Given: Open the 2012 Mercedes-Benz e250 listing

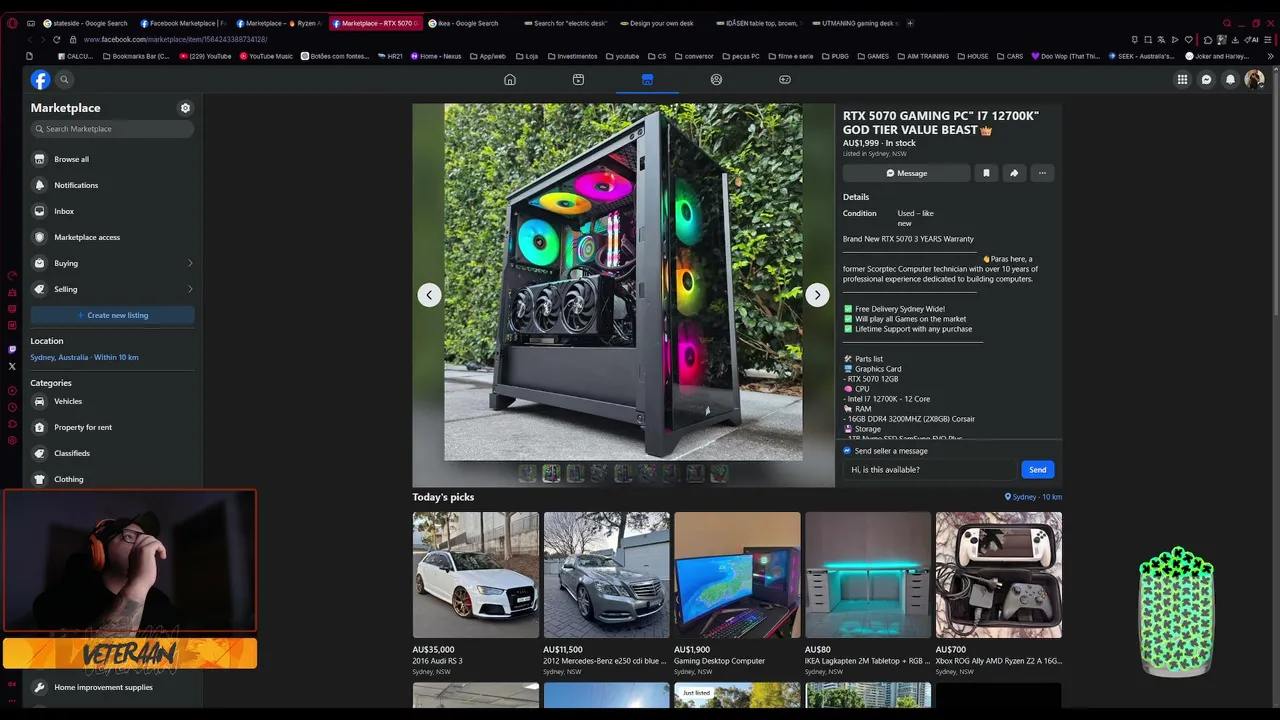Looking at the screenshot, I should (x=607, y=594).
